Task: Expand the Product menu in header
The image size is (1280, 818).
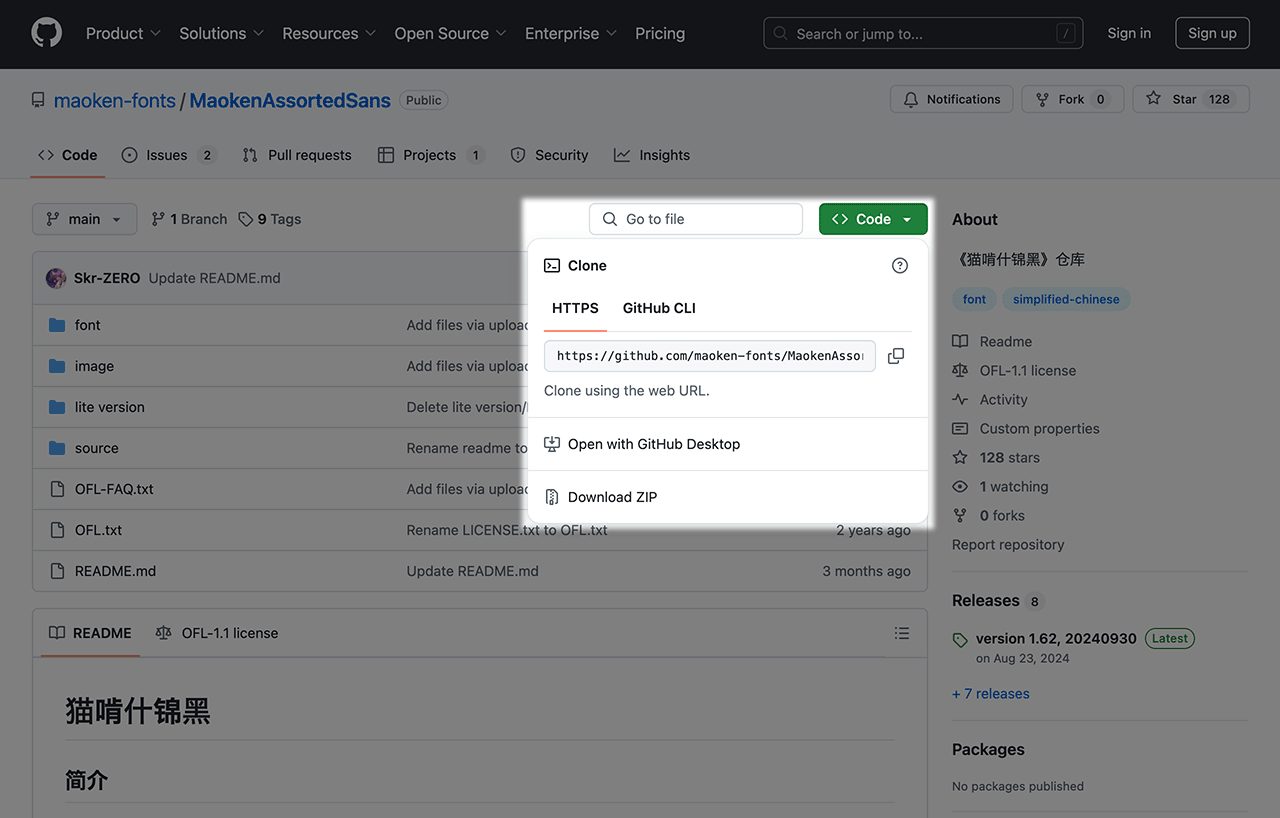Action: (x=123, y=33)
